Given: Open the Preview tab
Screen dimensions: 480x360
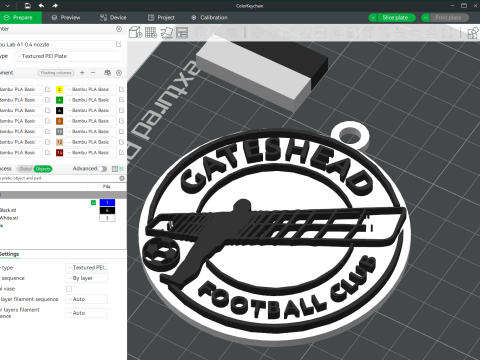Looking at the screenshot, I should [66, 17].
